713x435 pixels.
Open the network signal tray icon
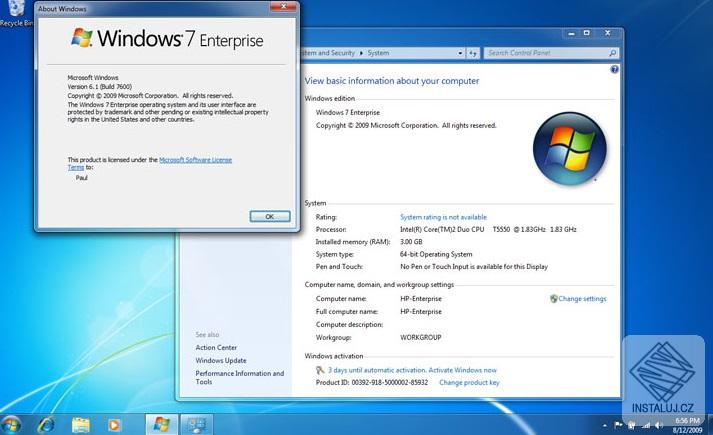tap(646, 425)
